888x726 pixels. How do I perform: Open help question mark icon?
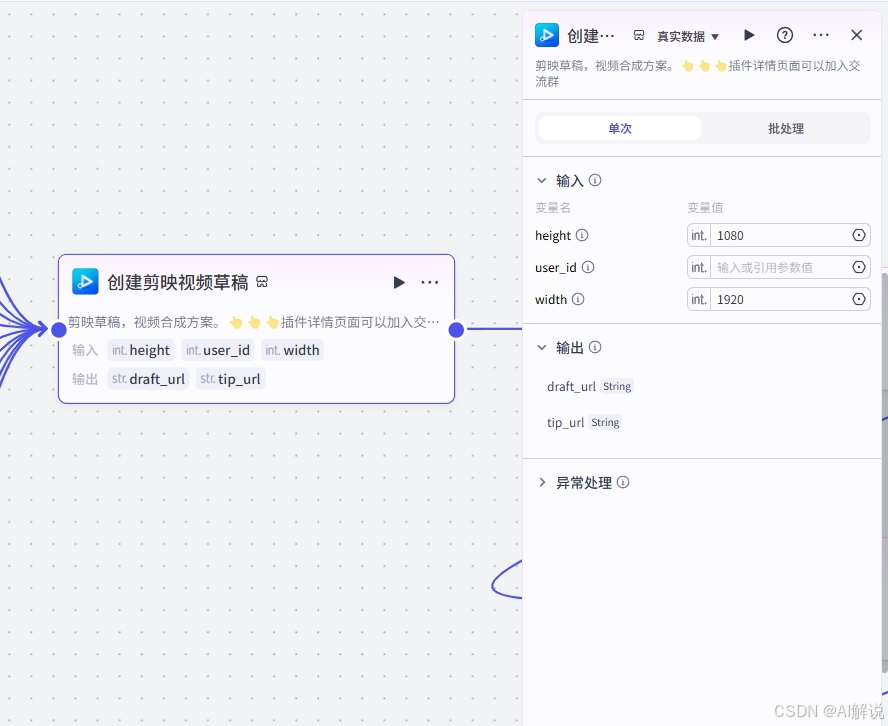coord(784,35)
